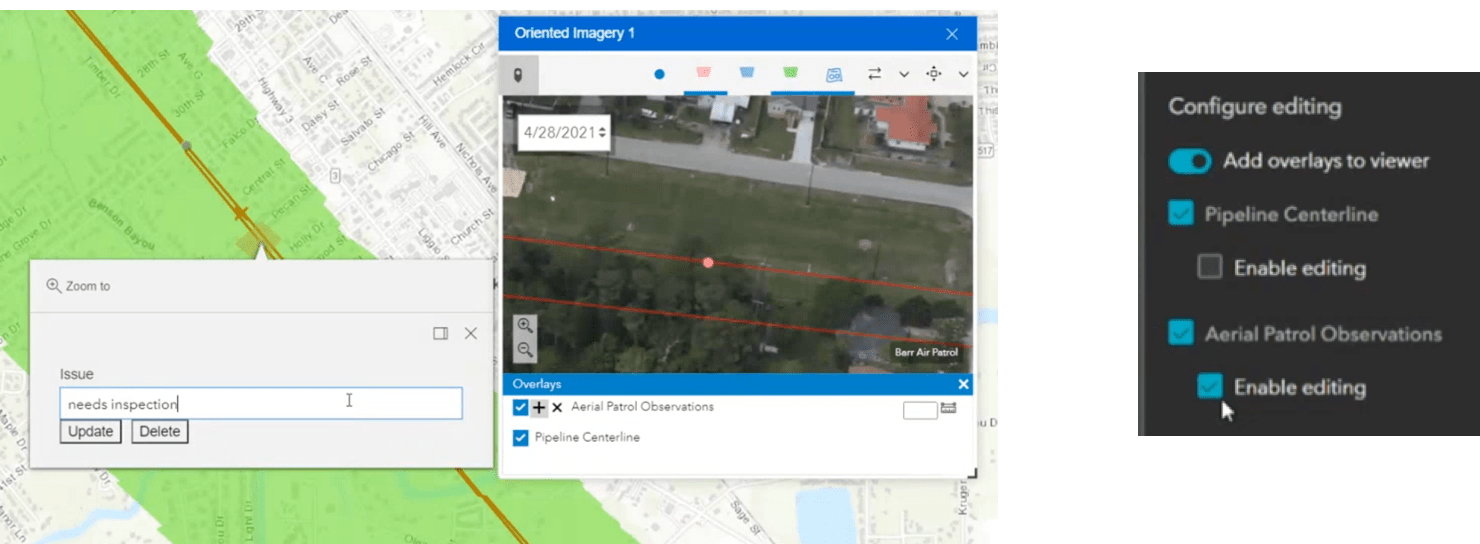Viewport: 1480px width, 544px height.
Task: Click Zoom to in the popup
Action: pos(79,286)
